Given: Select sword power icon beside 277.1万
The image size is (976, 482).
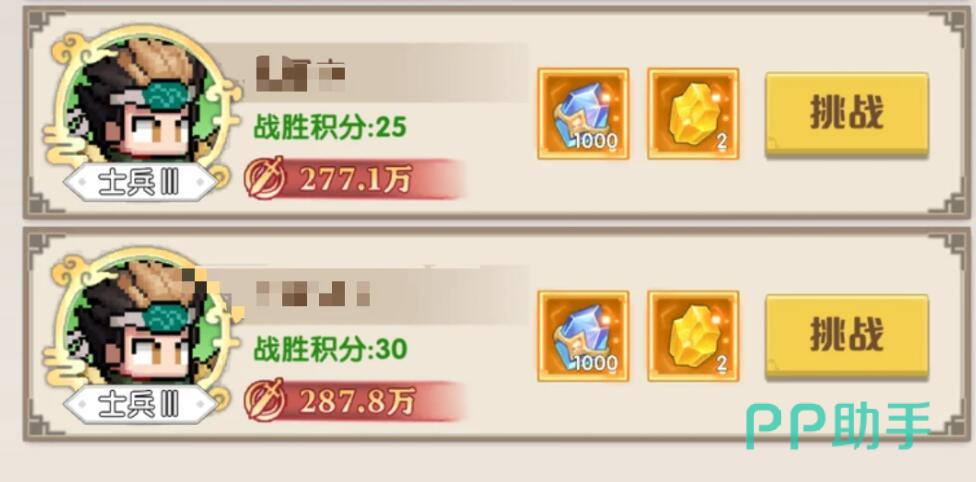Looking at the screenshot, I should tap(265, 178).
